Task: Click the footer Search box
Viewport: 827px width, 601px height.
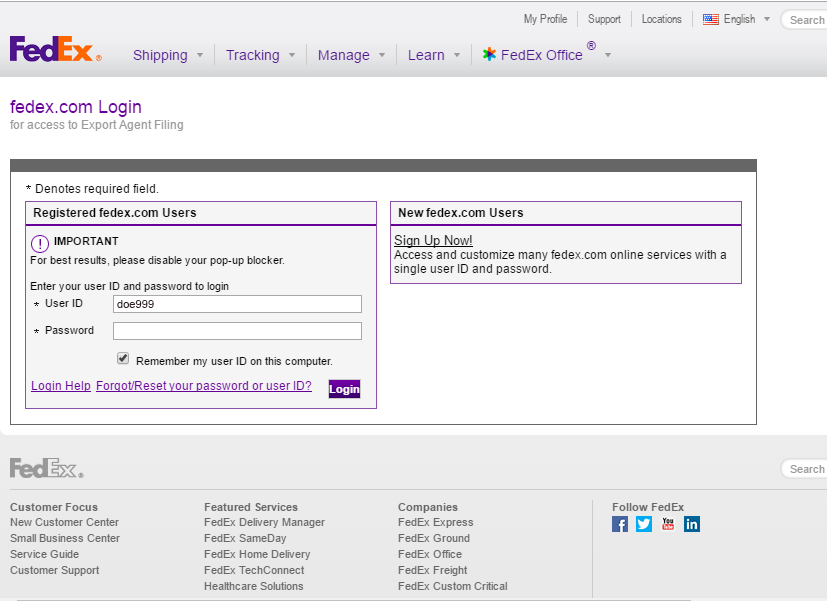Action: pos(804,469)
